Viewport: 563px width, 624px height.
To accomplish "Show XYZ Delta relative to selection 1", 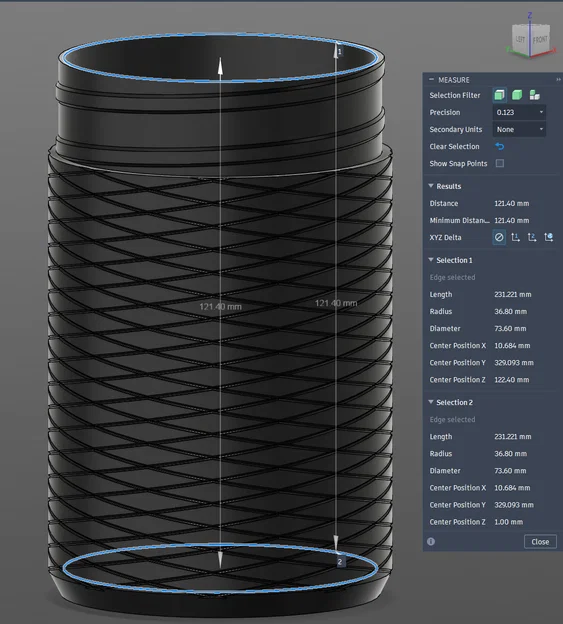I will pos(516,238).
